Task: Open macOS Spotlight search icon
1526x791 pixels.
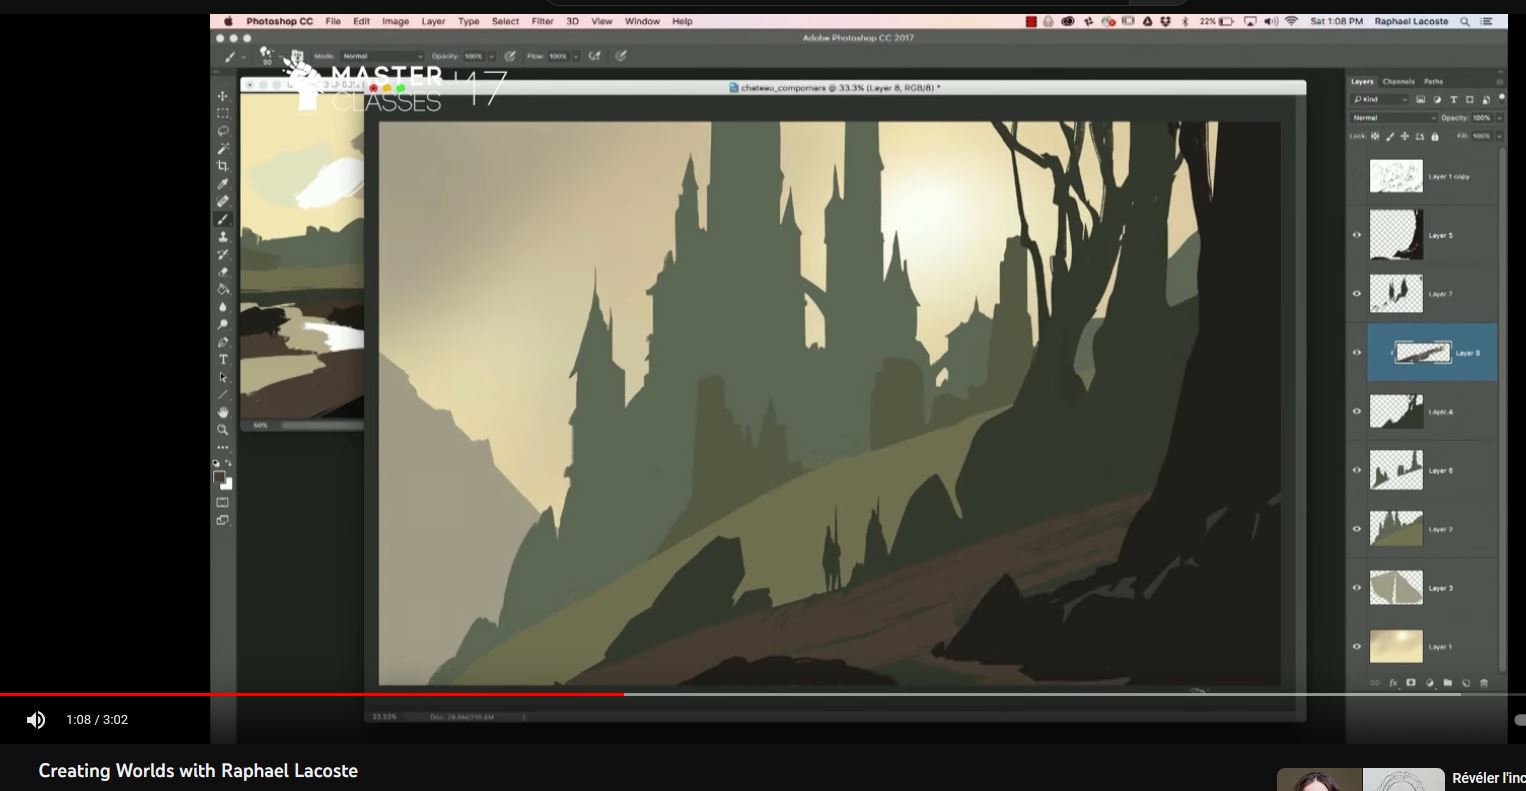Action: [1465, 21]
